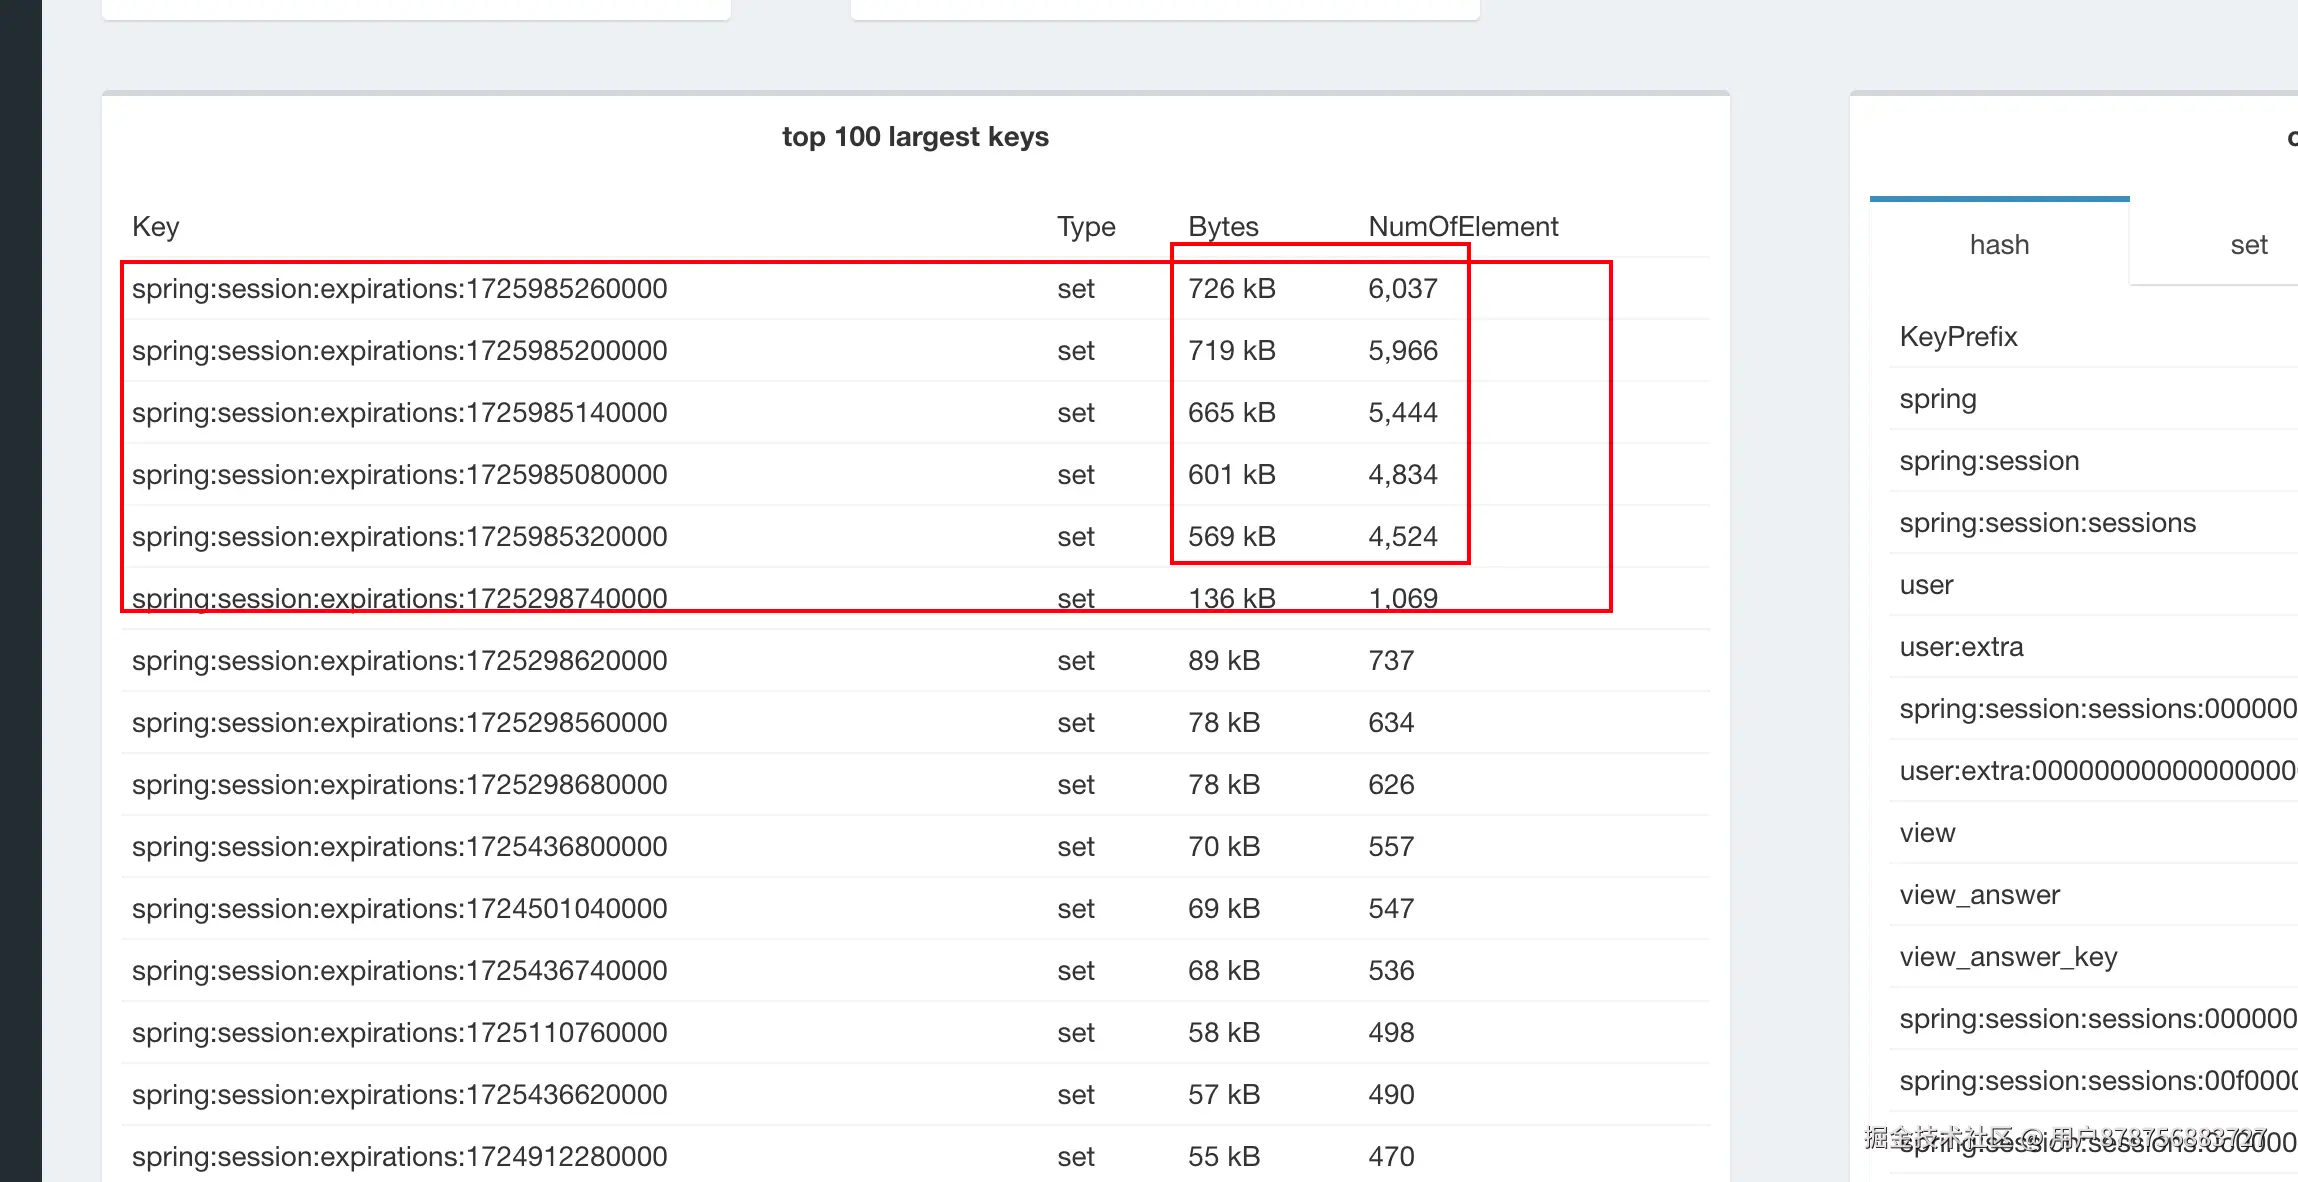2298x1182 pixels.
Task: Select the view_answer_key prefix row
Action: 2008,957
